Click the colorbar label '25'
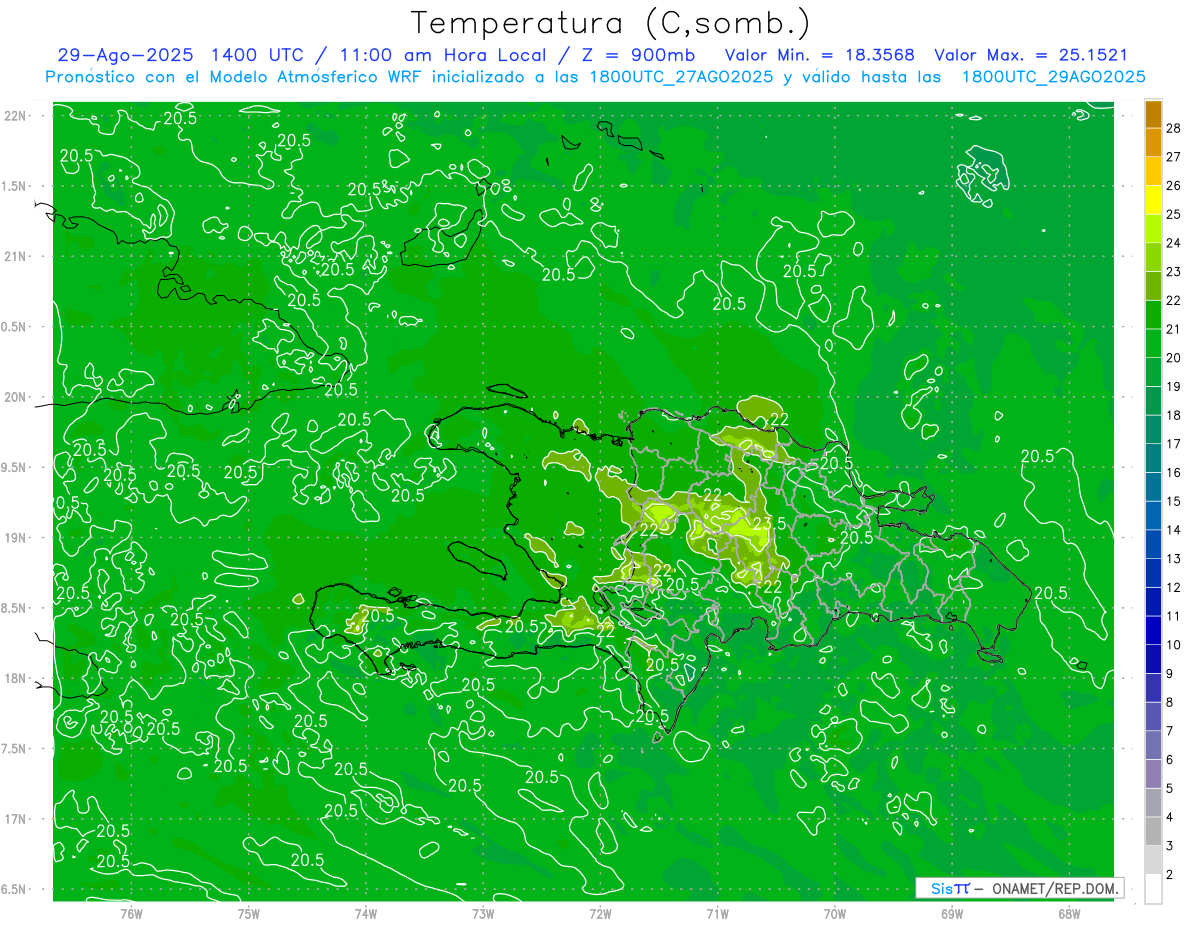Image resolution: width=1200 pixels, height=927 pixels. (x=1174, y=214)
